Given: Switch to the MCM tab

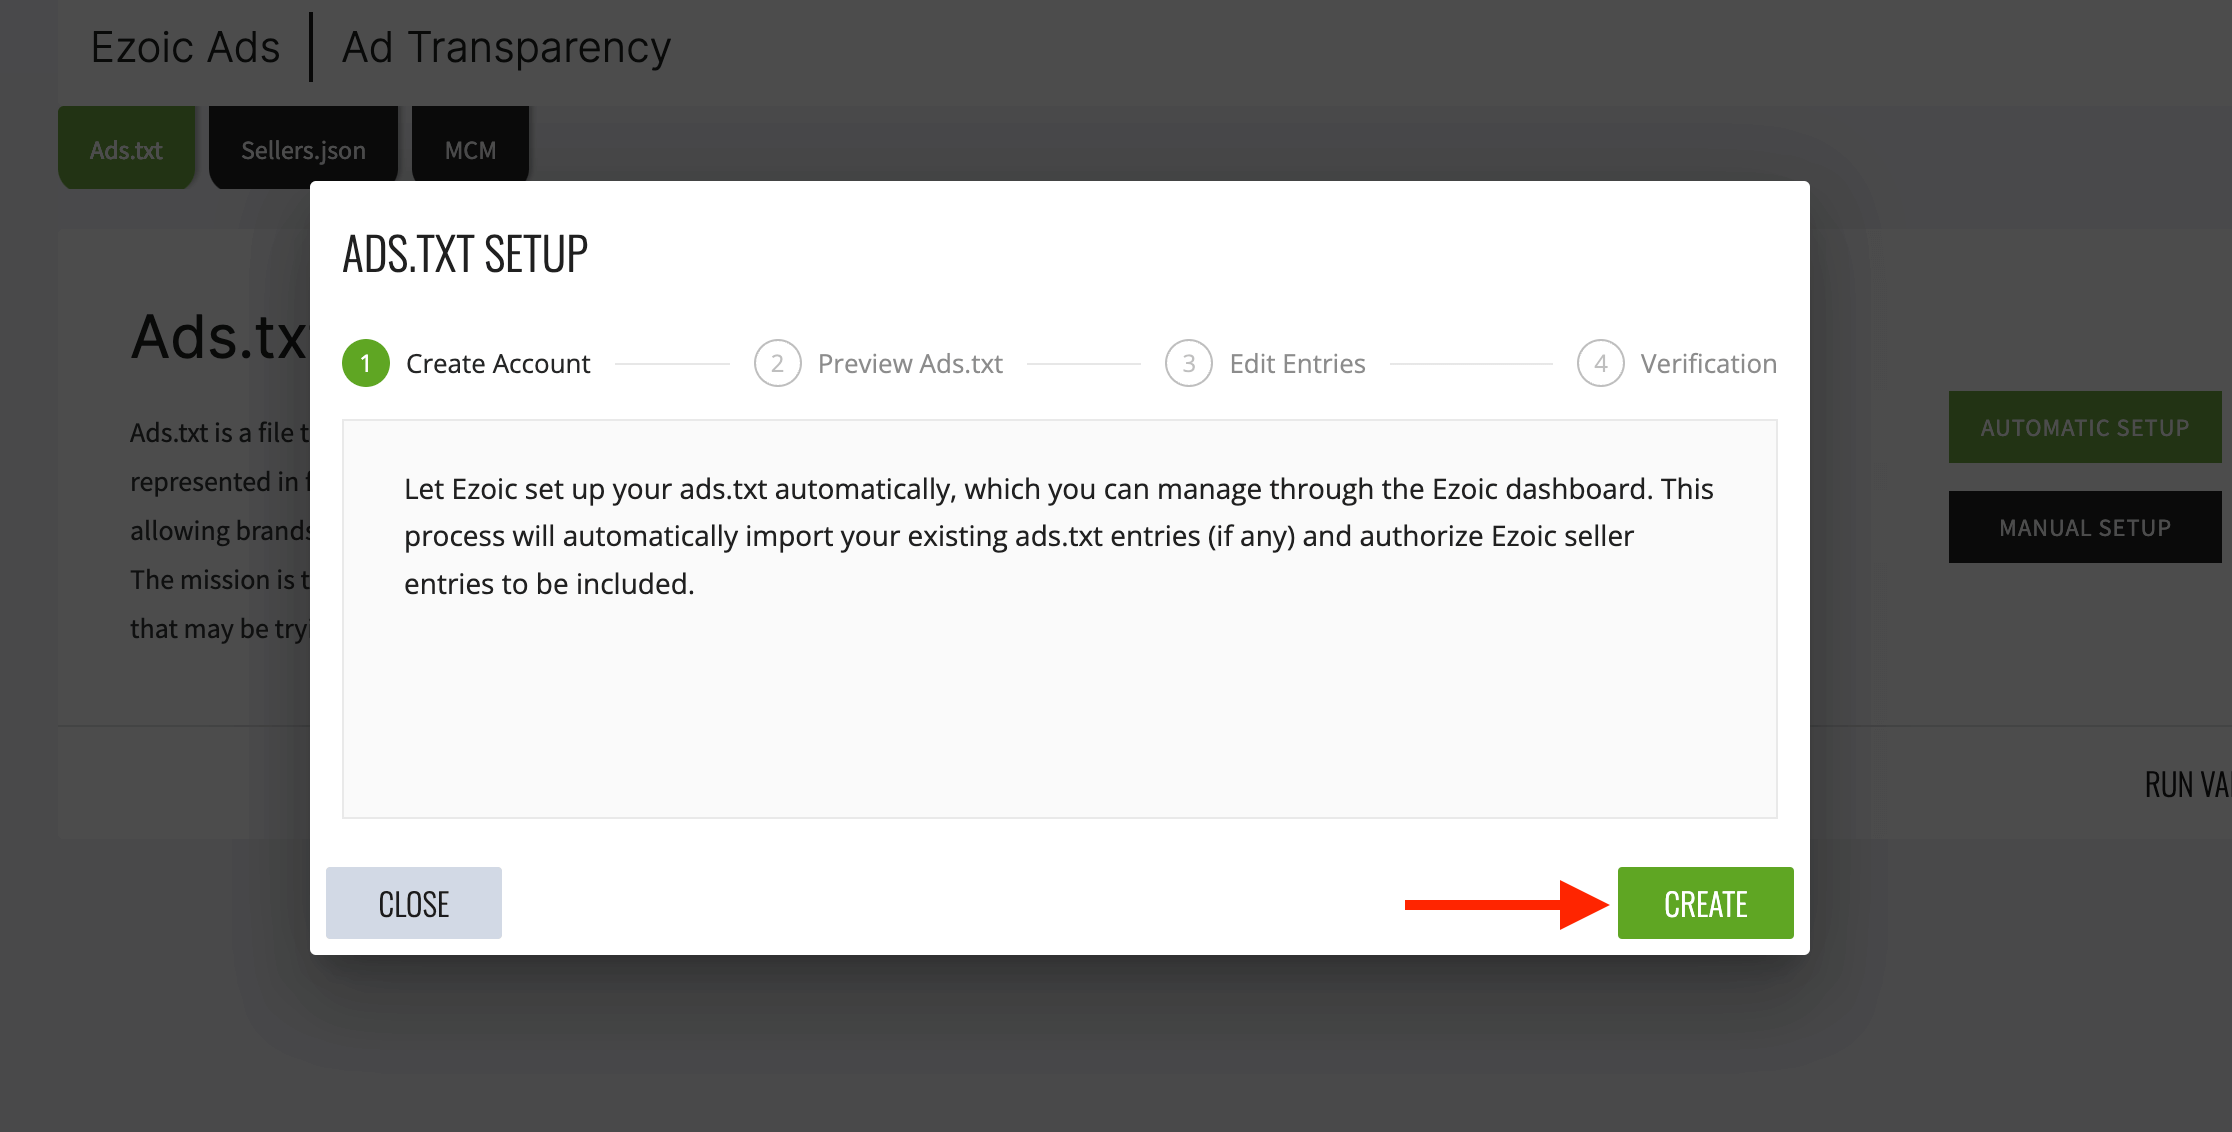Looking at the screenshot, I should tap(470, 149).
